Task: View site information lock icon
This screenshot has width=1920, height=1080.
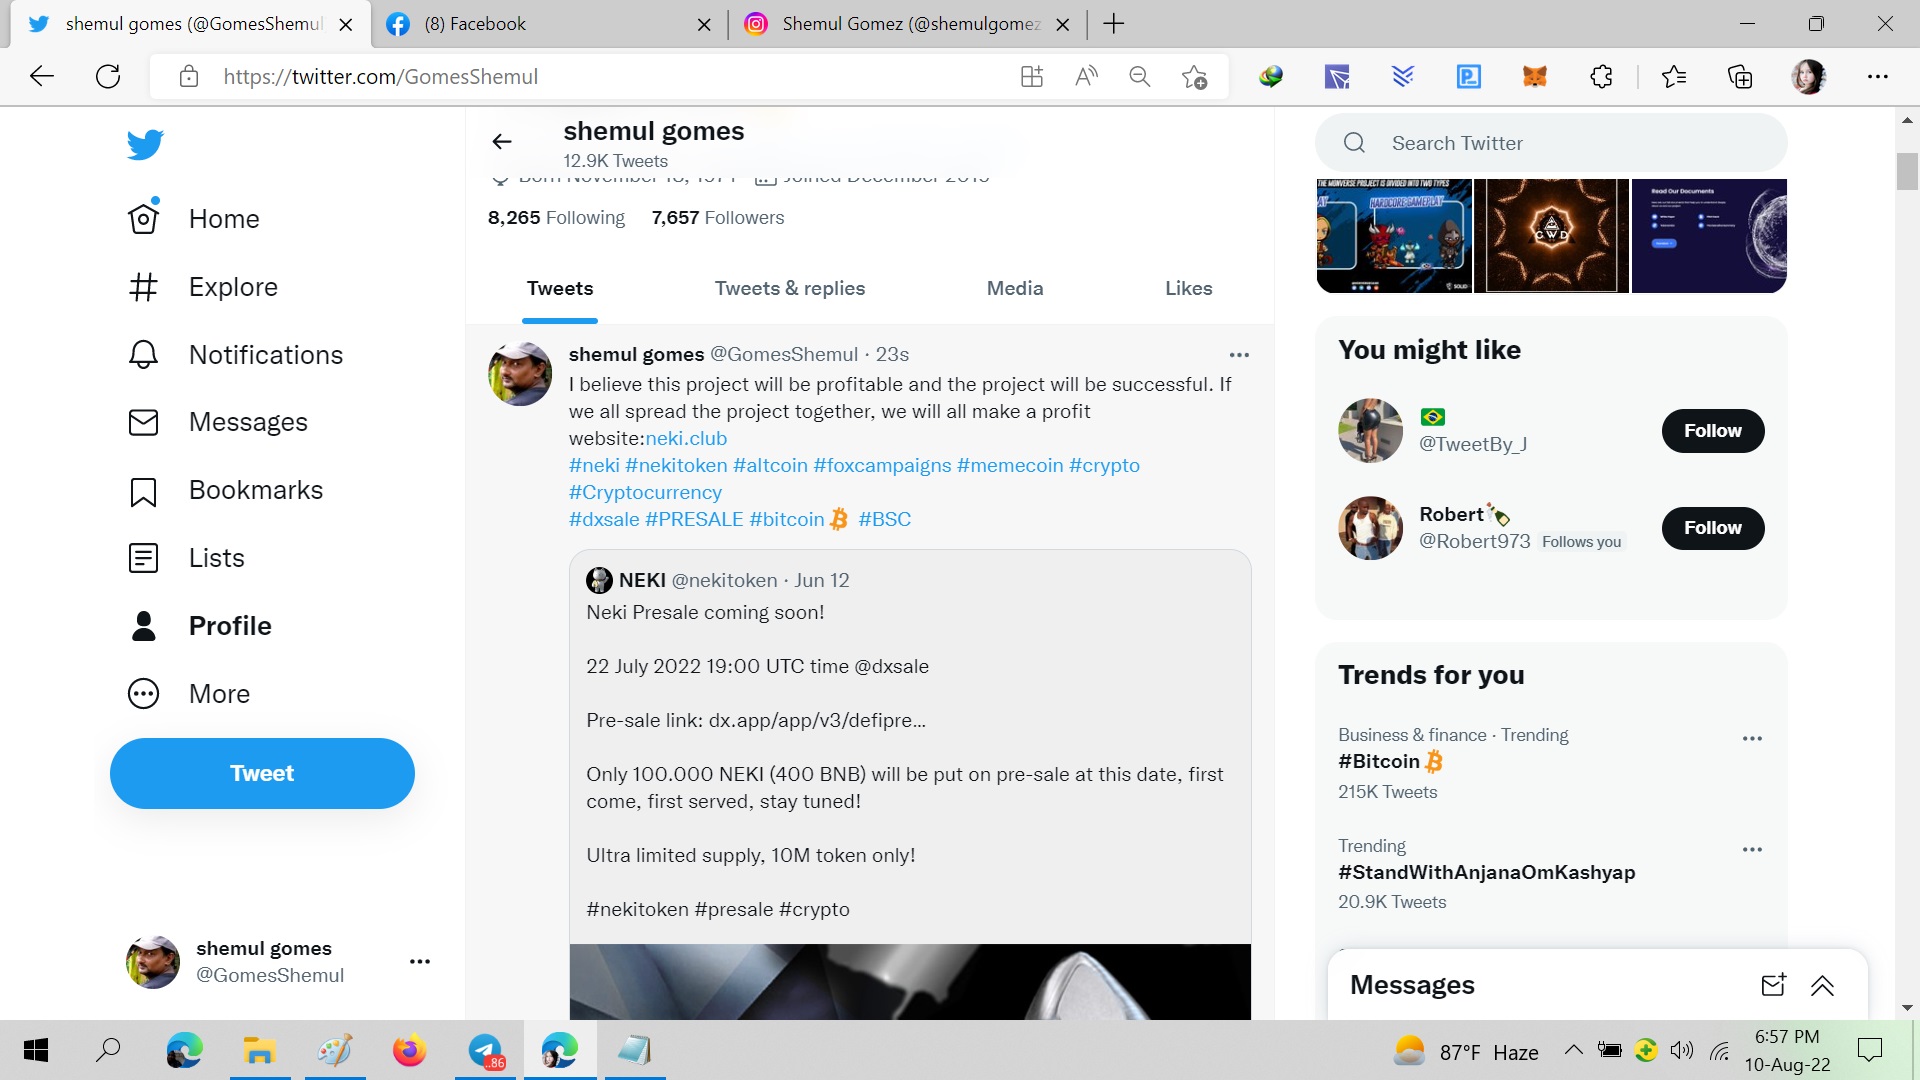Action: 189,76
